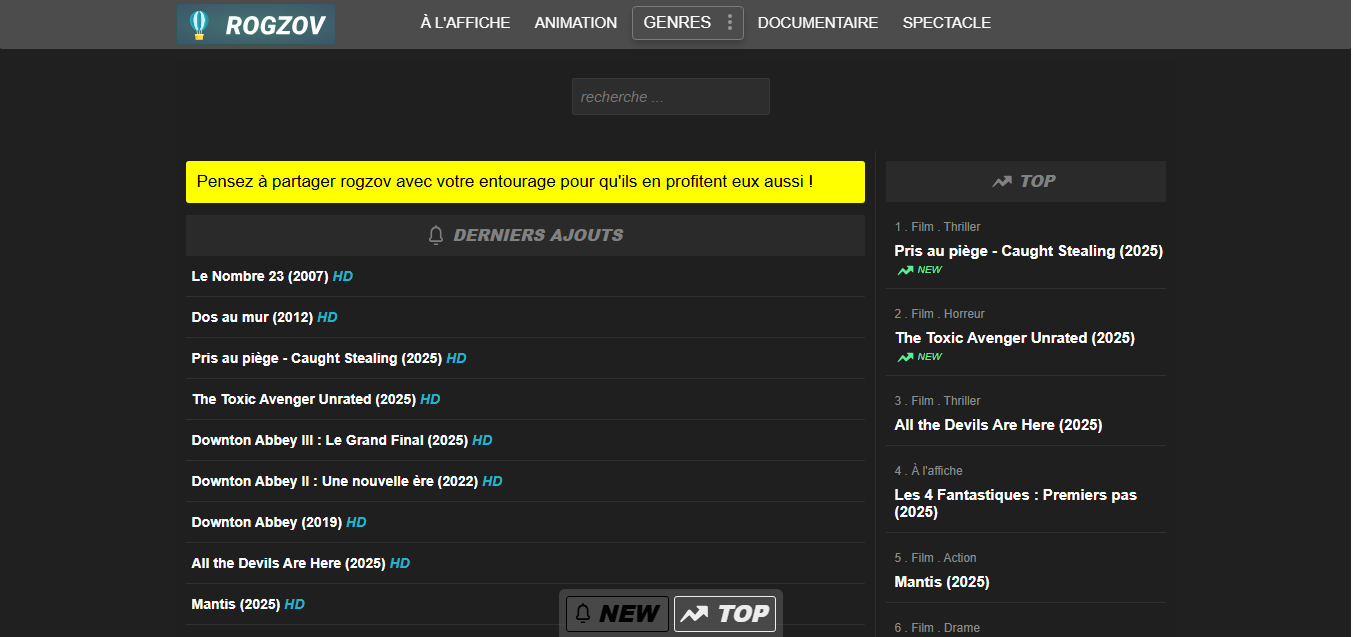Click the three-dot icon beside Genres
Image resolution: width=1353 pixels, height=637 pixels.
click(730, 23)
